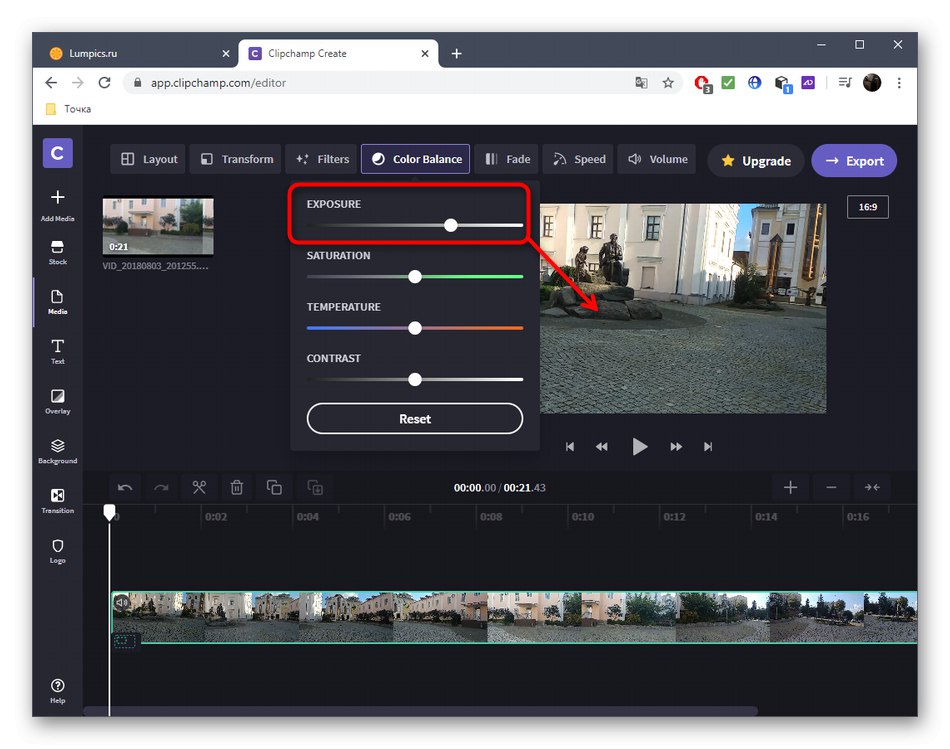Click the Reset button in Color Balance
950x749 pixels.
(414, 418)
